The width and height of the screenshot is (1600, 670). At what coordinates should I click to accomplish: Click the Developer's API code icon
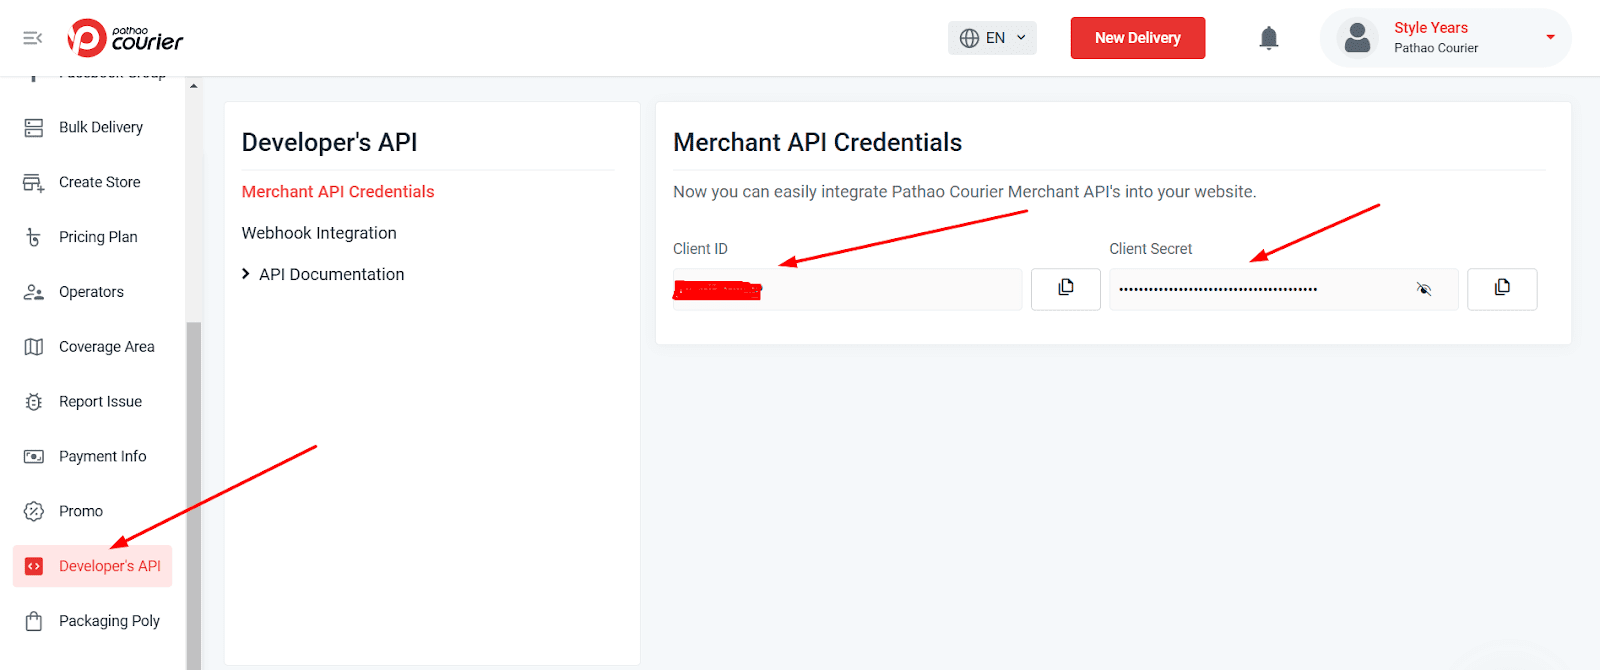(x=34, y=566)
